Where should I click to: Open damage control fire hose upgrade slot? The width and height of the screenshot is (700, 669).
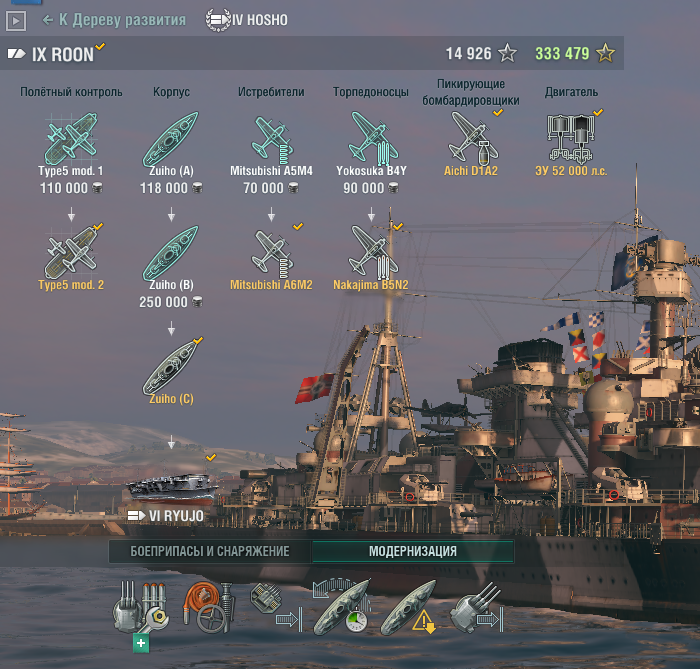(208, 607)
